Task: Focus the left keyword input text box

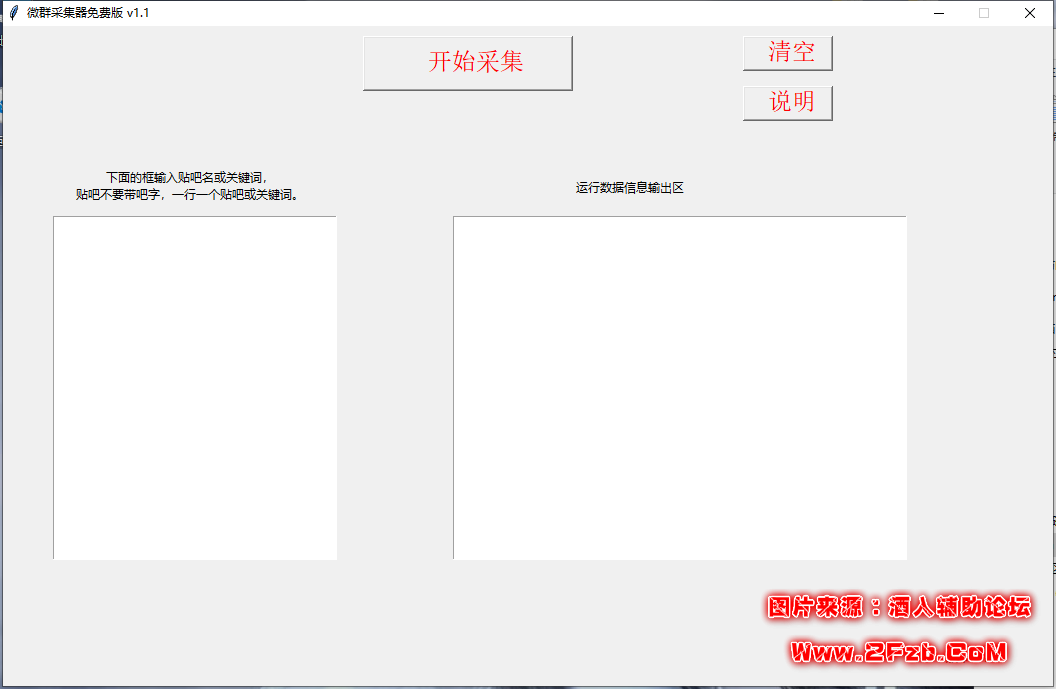Action: [195, 387]
